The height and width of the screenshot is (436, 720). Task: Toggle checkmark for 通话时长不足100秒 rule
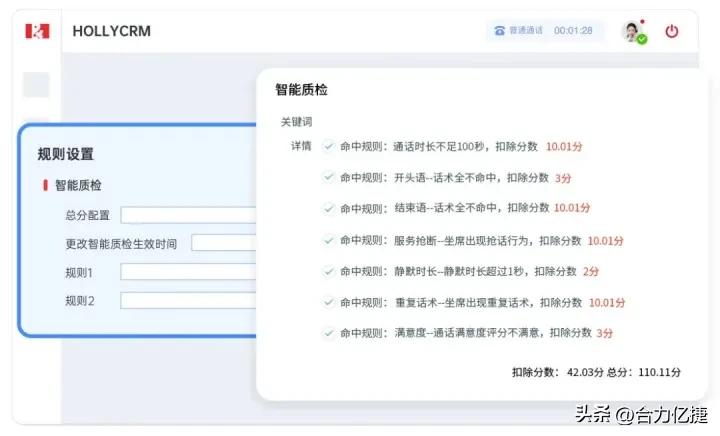point(328,146)
